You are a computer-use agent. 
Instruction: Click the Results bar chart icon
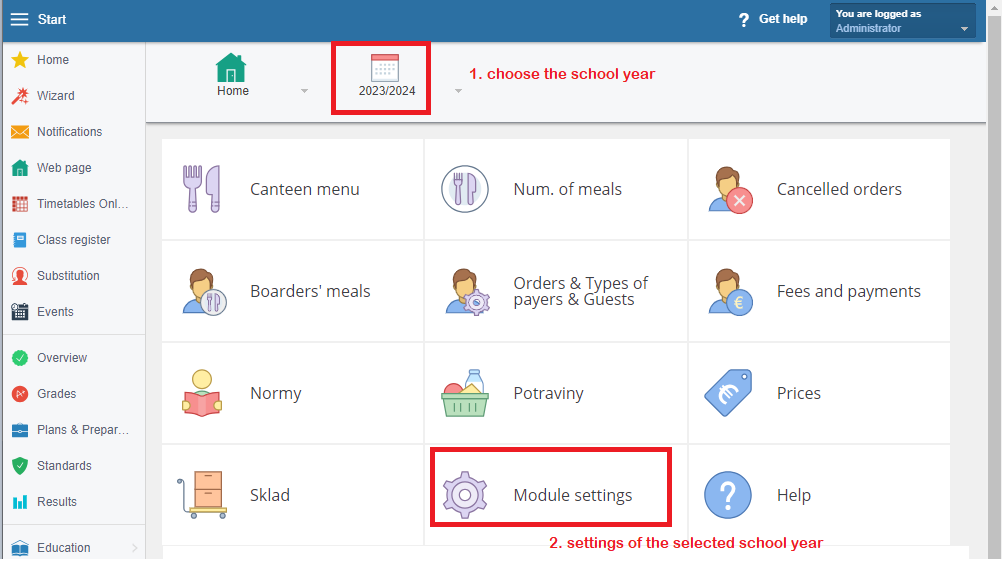tap(20, 502)
